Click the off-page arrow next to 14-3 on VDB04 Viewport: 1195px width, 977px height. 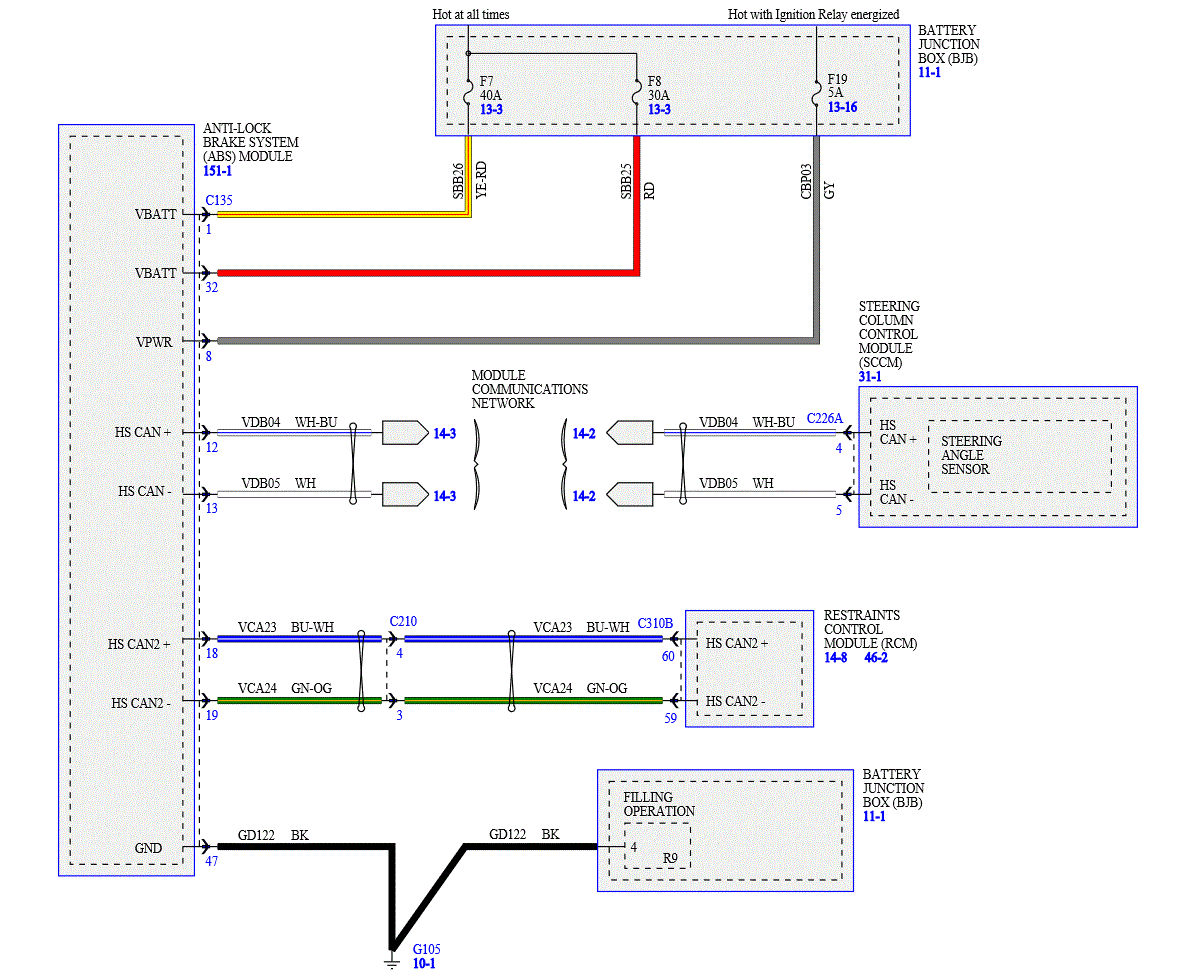coord(405,433)
